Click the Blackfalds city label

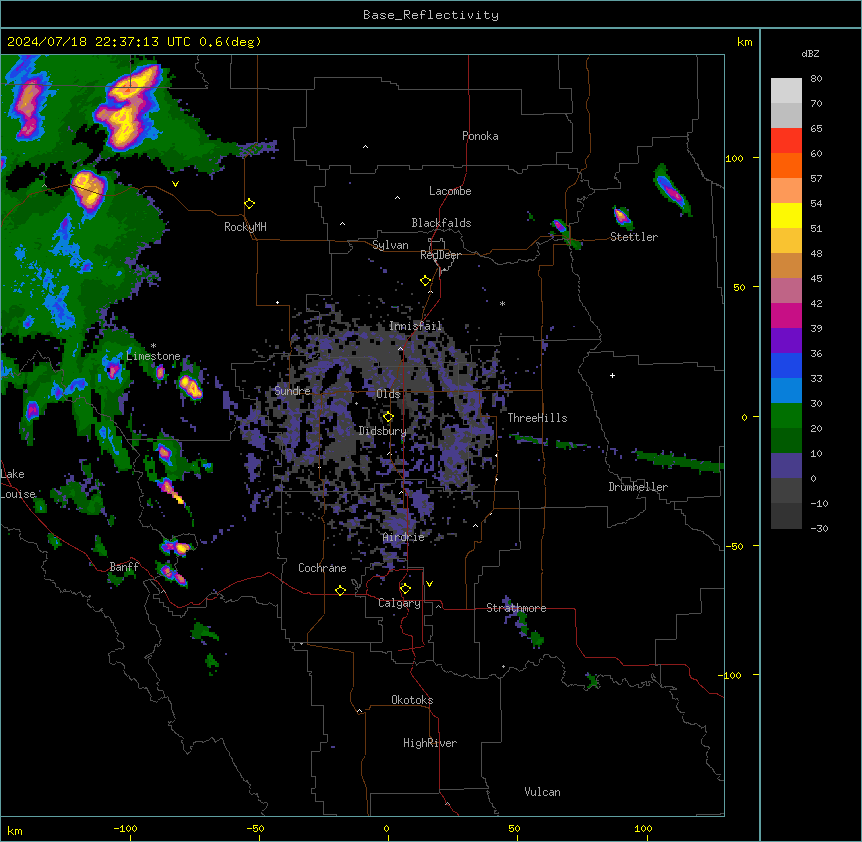[441, 223]
